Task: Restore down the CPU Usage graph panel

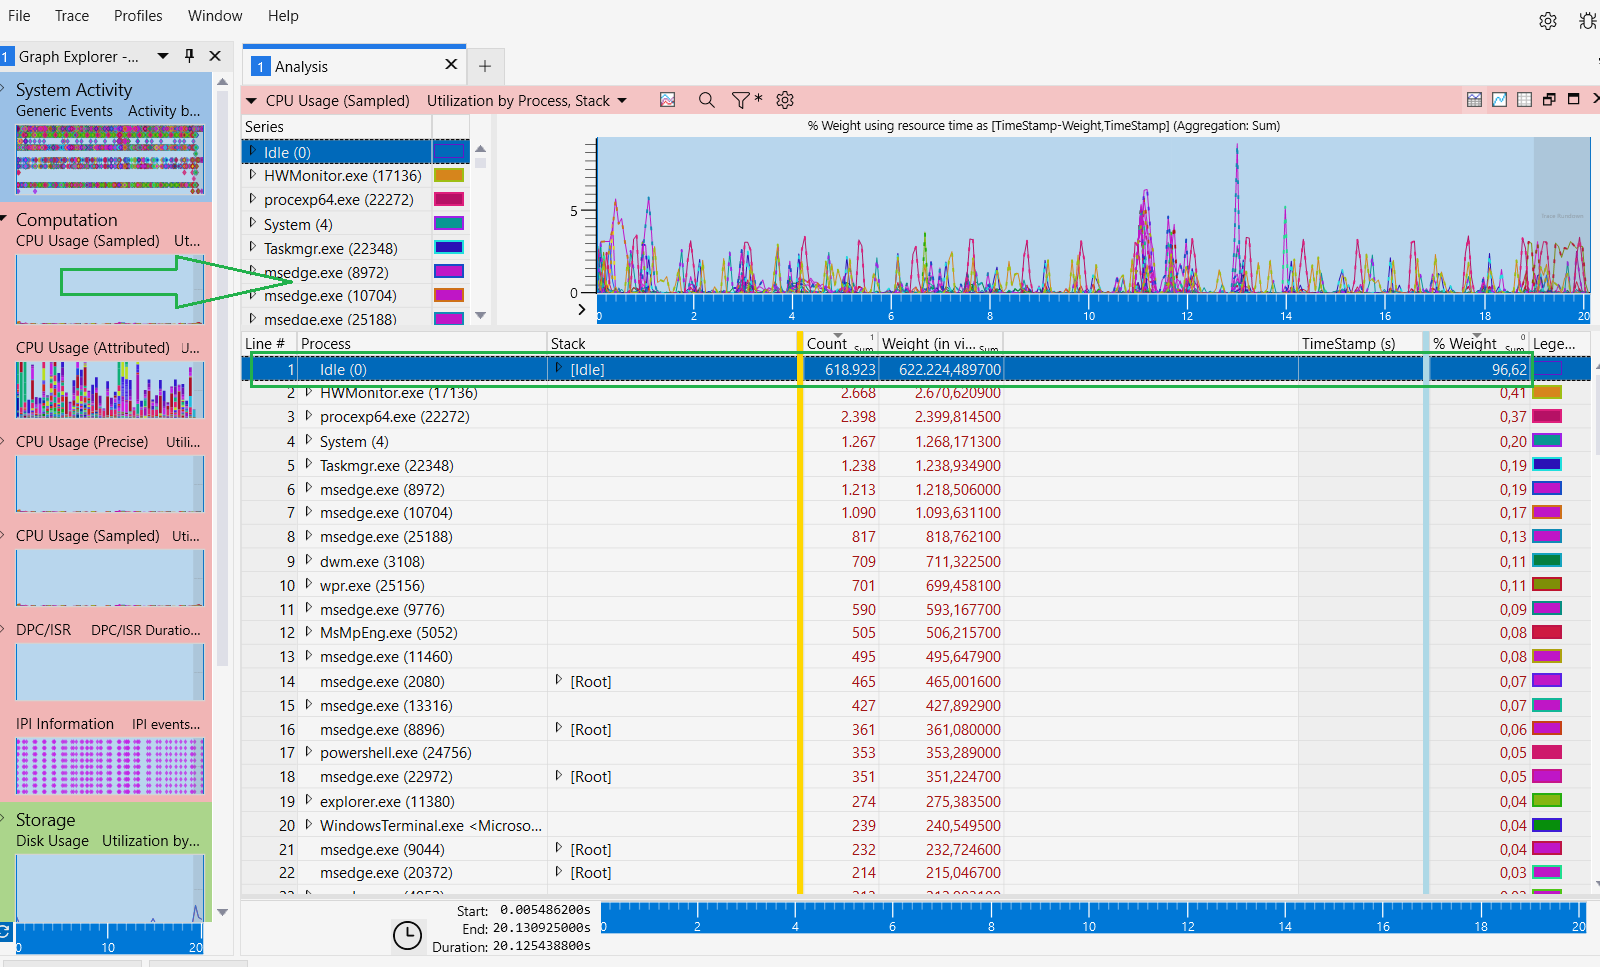Action: [x=1549, y=99]
